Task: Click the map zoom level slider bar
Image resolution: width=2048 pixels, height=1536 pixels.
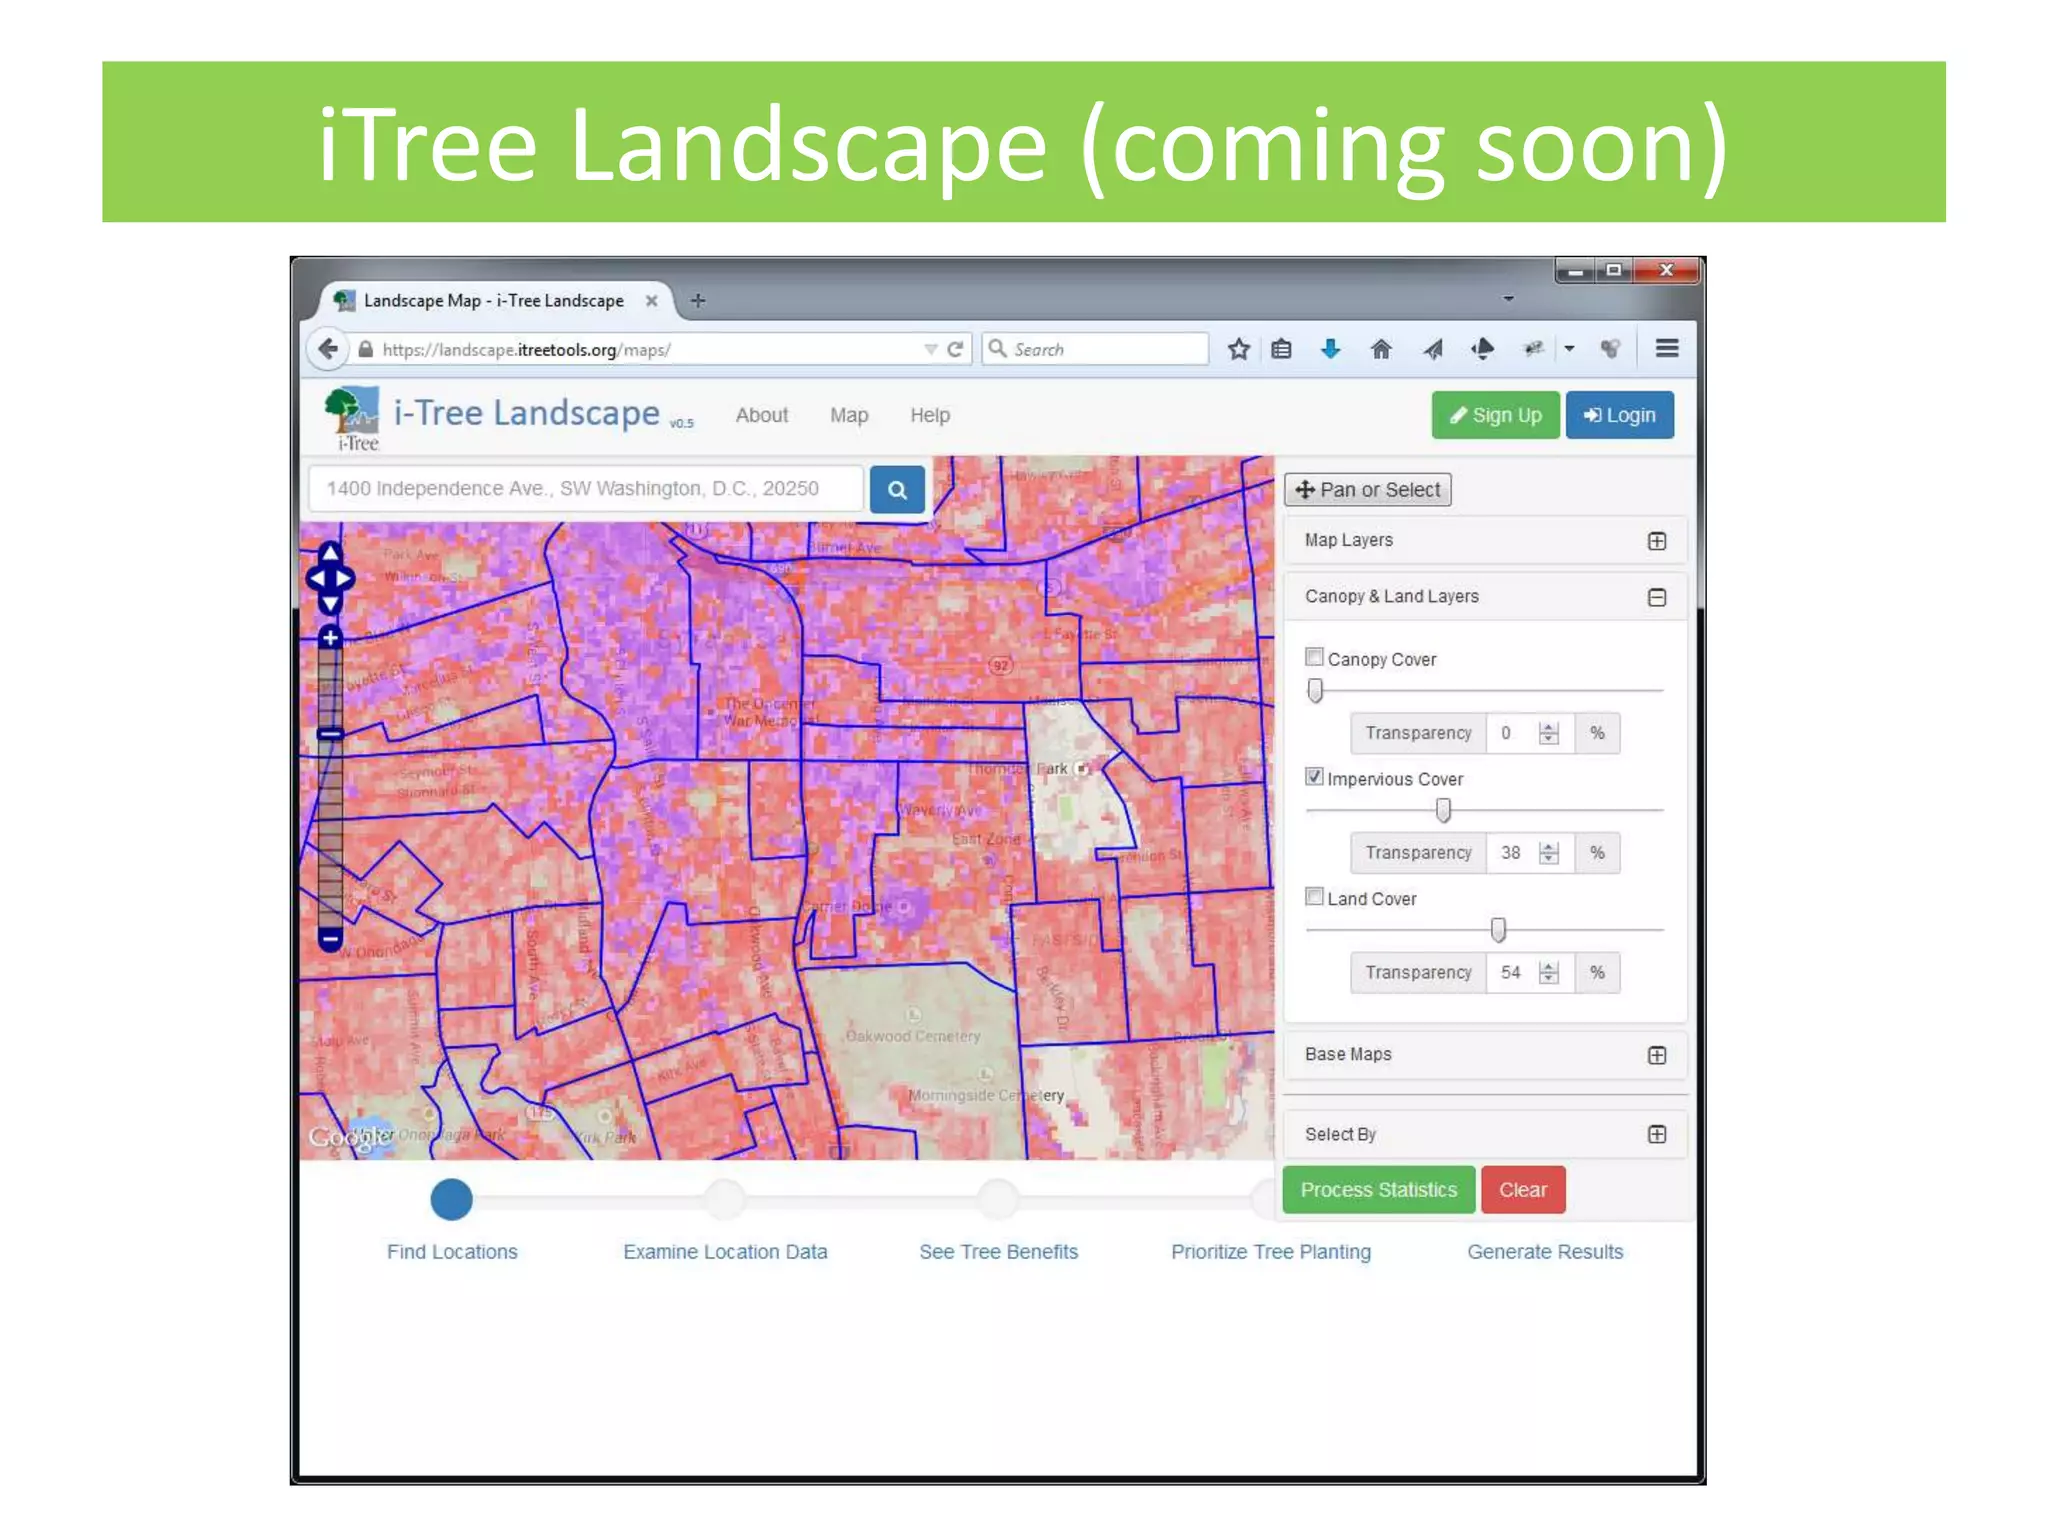Action: [330, 788]
